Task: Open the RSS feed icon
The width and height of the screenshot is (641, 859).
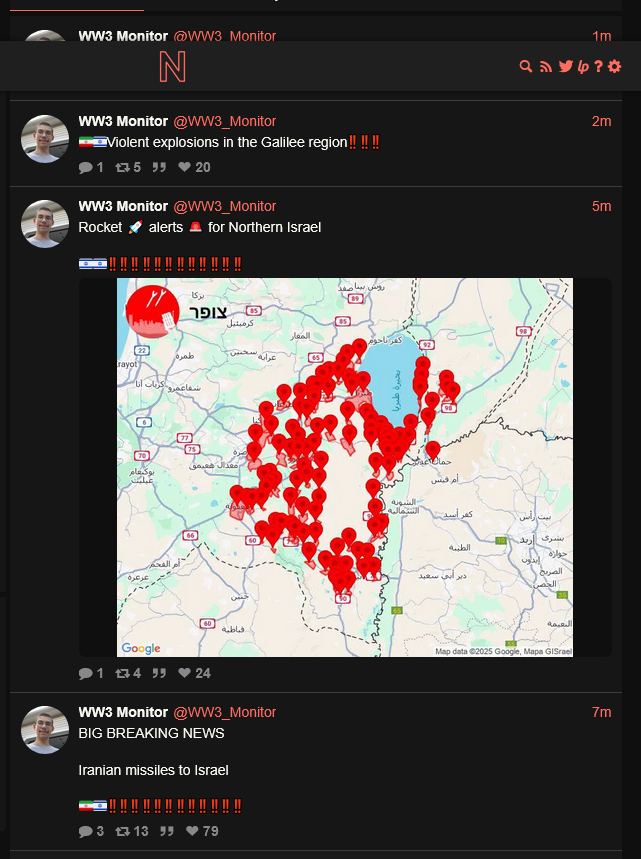Action: 546,66
